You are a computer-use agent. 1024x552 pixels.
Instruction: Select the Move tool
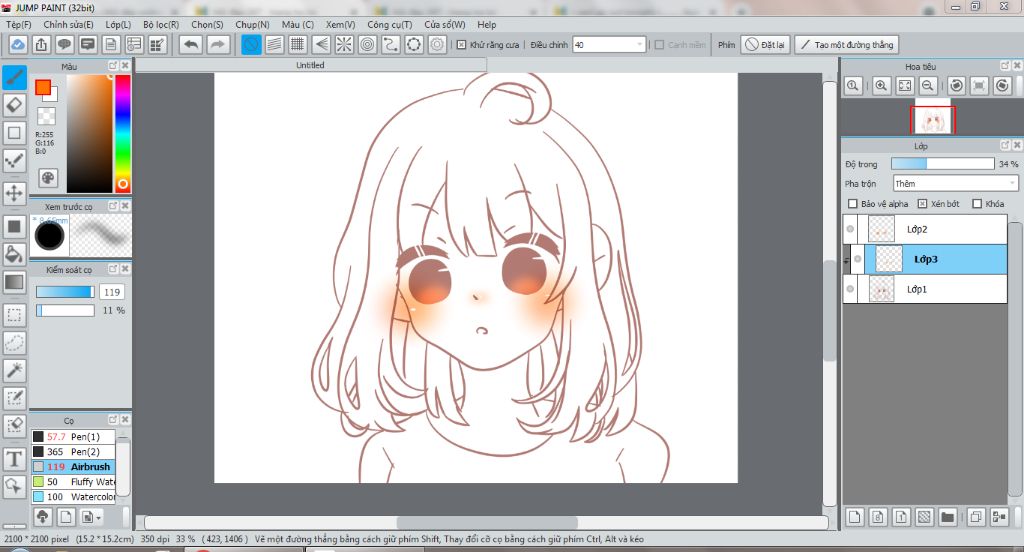(14, 193)
